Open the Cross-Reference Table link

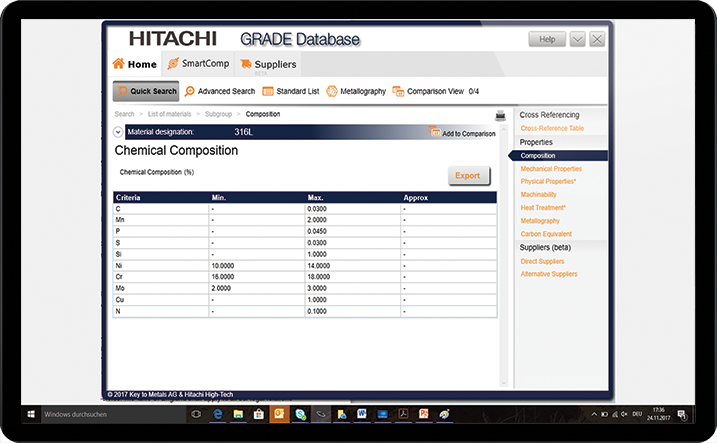552,128
